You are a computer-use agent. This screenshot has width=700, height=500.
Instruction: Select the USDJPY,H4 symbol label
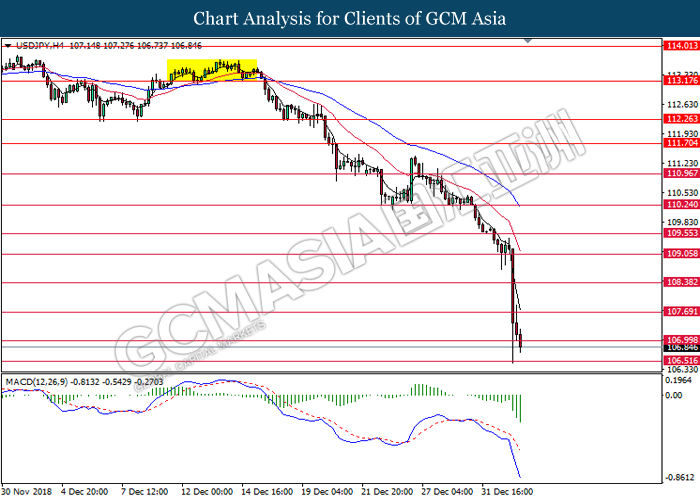tap(40, 46)
